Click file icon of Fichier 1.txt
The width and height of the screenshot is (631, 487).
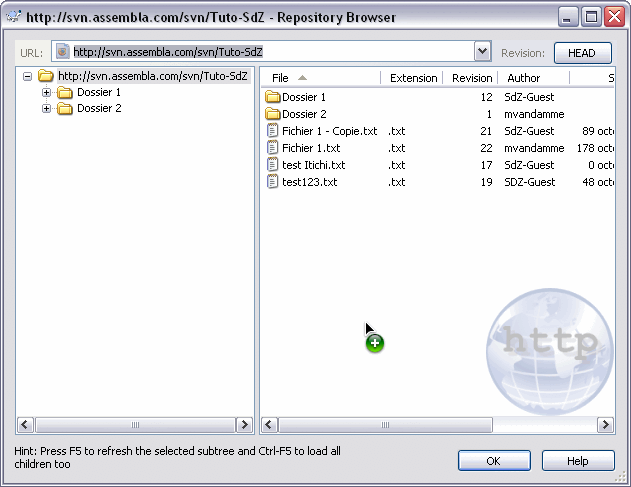272,148
